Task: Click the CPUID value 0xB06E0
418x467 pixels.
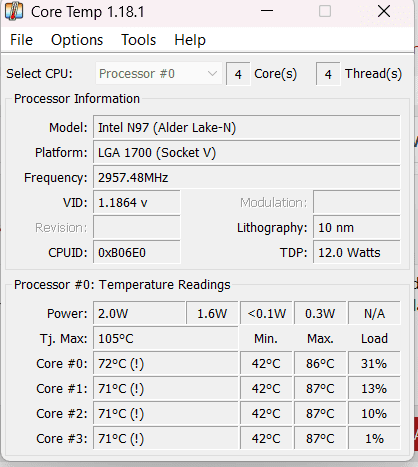Action: [137, 253]
